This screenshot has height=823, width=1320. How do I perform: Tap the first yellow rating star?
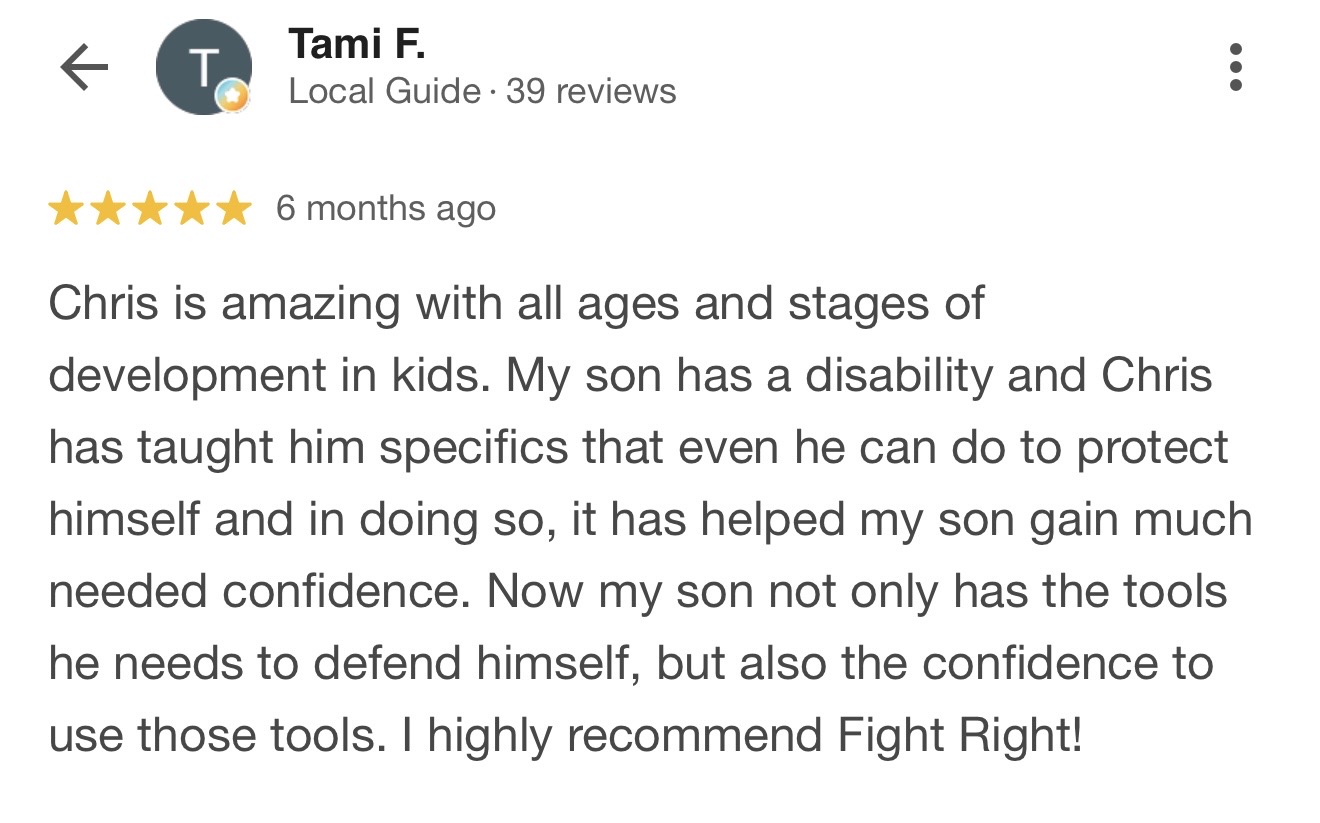[x=66, y=209]
